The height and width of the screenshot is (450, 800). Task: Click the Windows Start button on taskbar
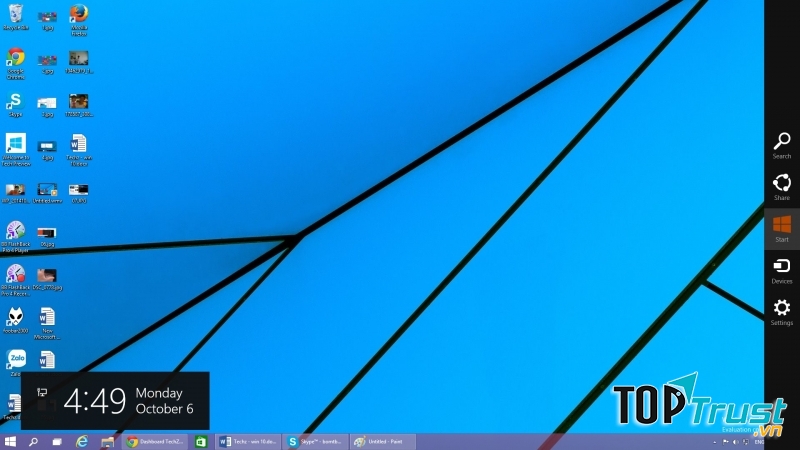(x=11, y=441)
